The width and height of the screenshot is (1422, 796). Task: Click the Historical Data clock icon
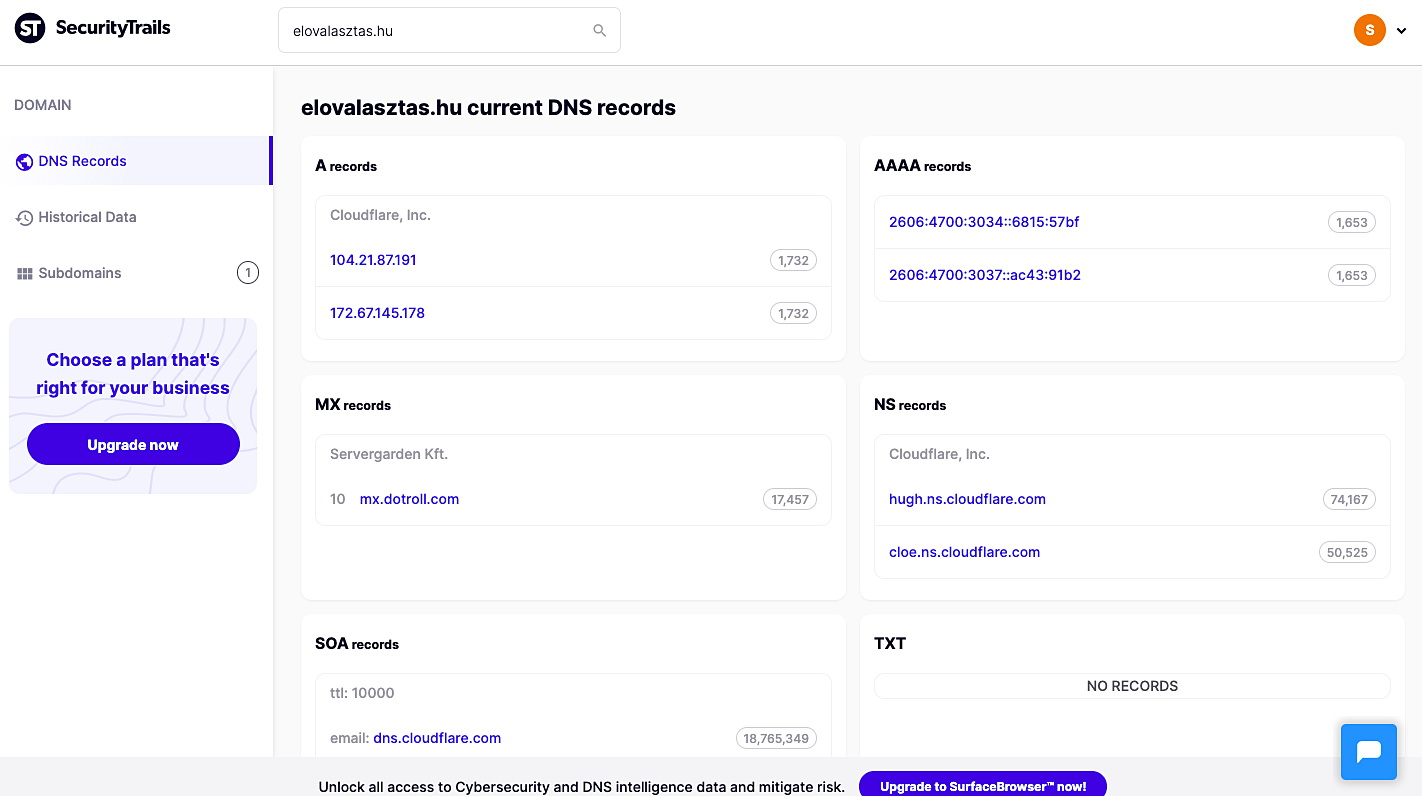pyautogui.click(x=24, y=218)
